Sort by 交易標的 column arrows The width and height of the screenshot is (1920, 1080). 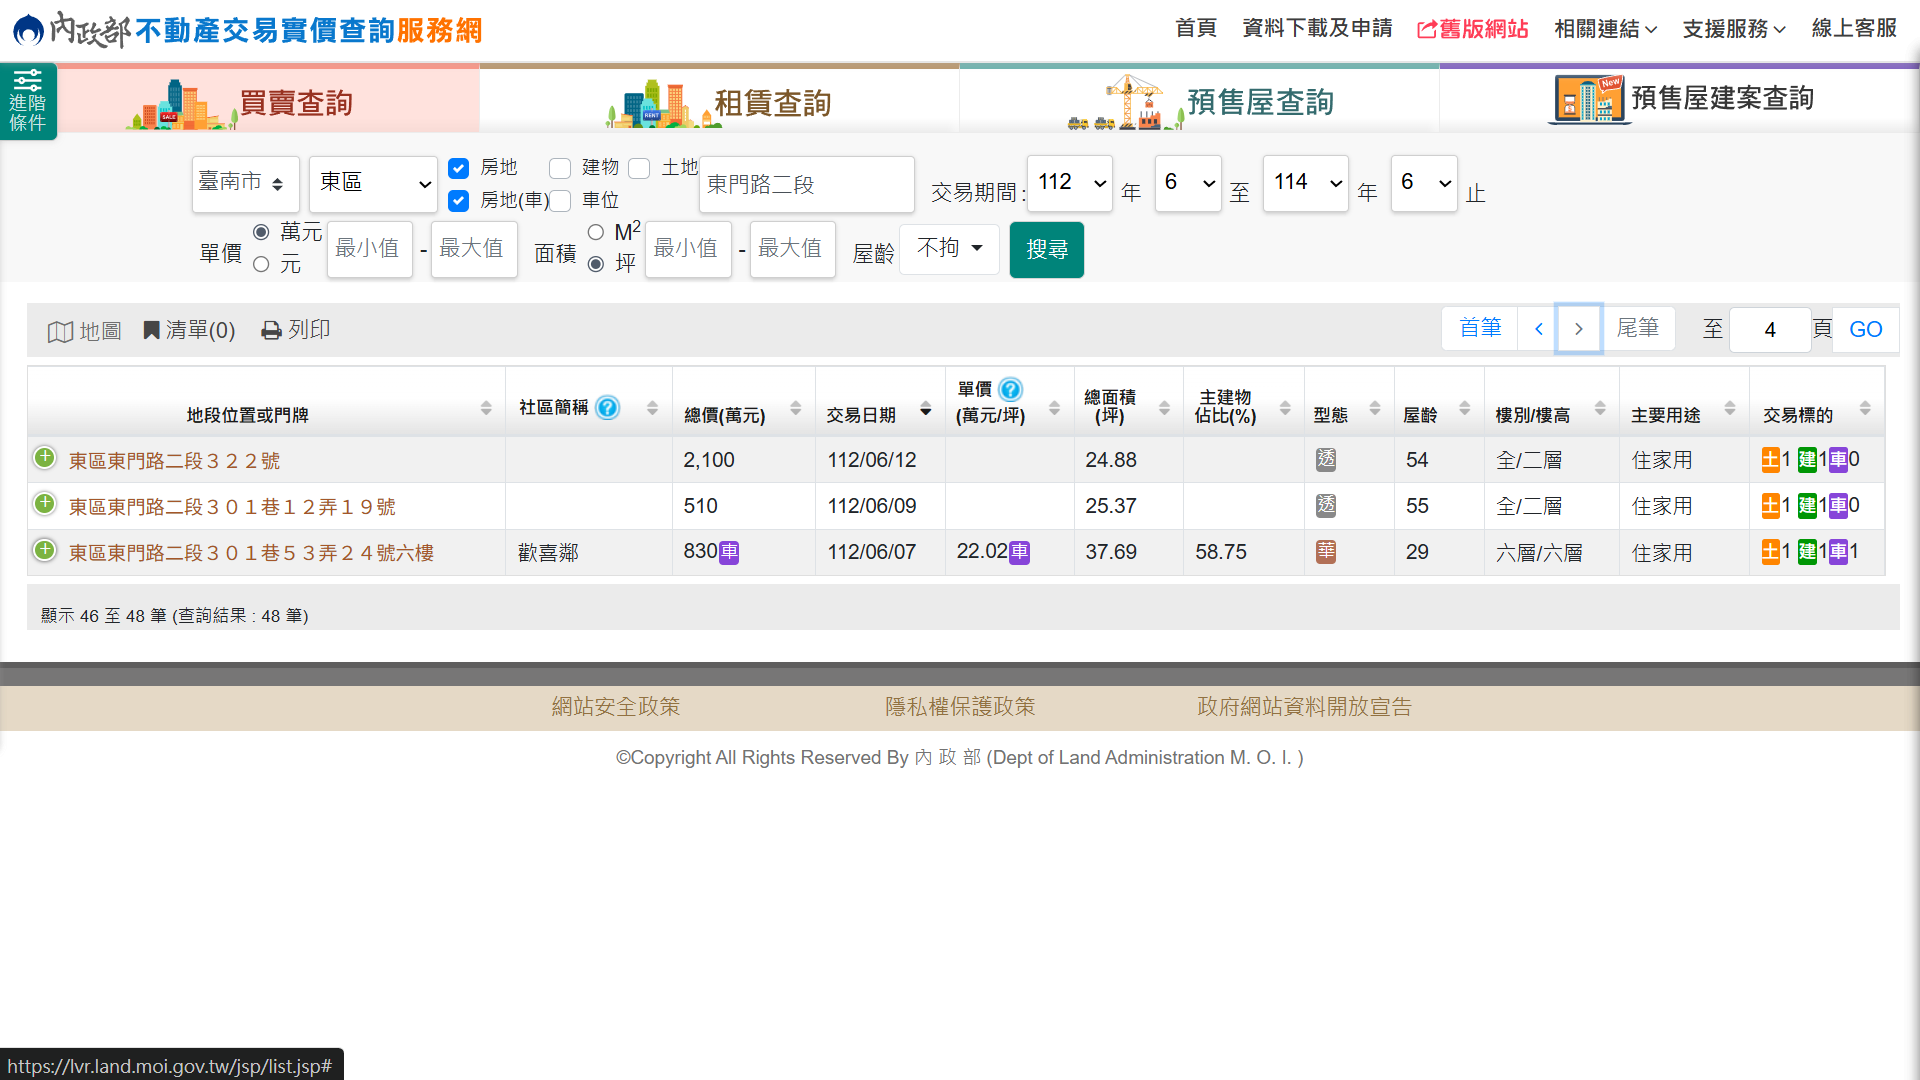tap(1865, 408)
